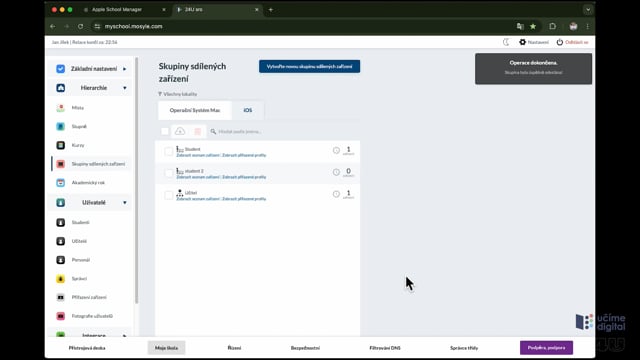The image size is (640, 360).
Task: Open the Stupně sidebar icon
Action: (x=60, y=127)
